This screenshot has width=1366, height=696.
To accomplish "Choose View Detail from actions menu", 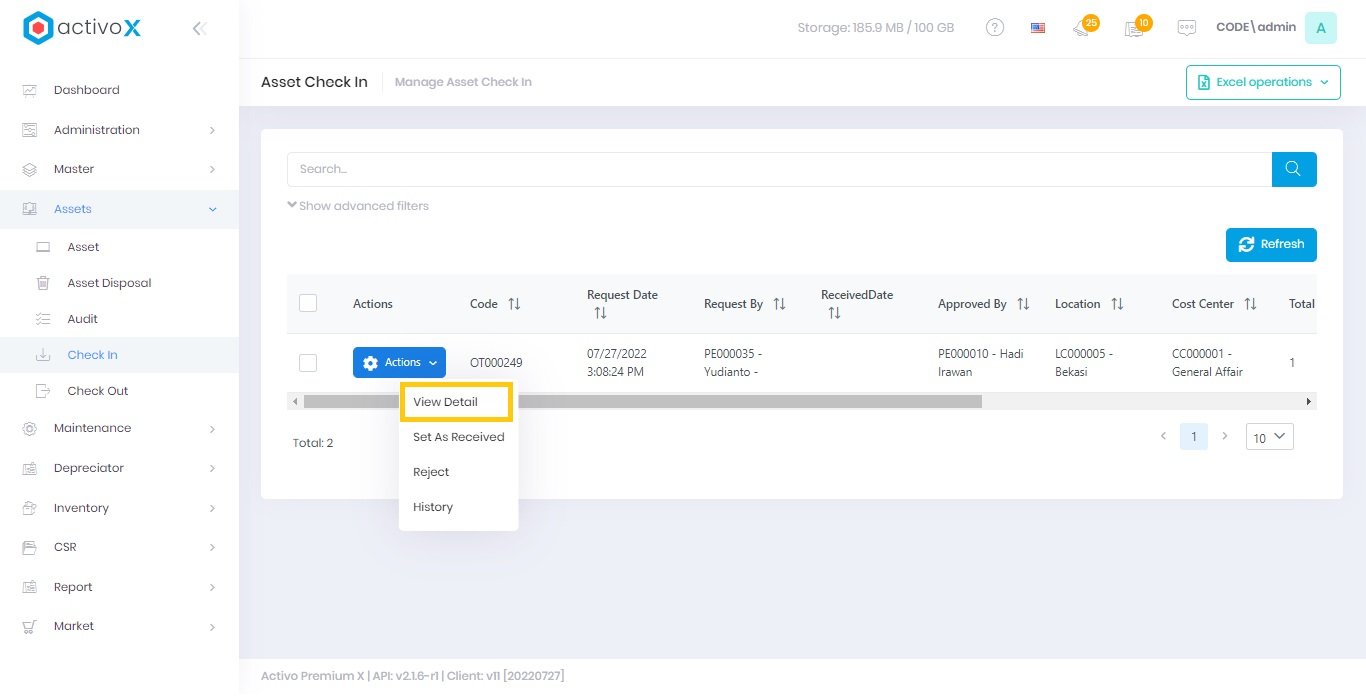I will [445, 402].
